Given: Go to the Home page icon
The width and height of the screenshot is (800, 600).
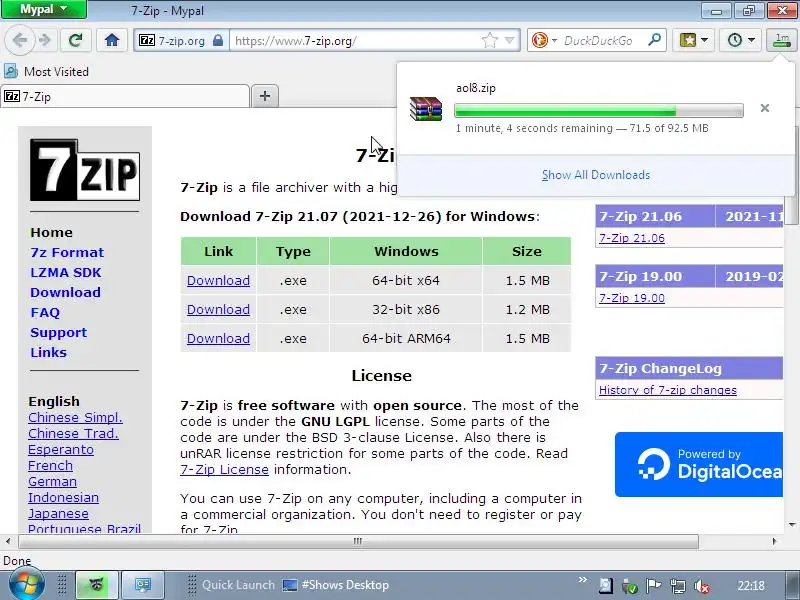Looking at the screenshot, I should click(x=112, y=40).
